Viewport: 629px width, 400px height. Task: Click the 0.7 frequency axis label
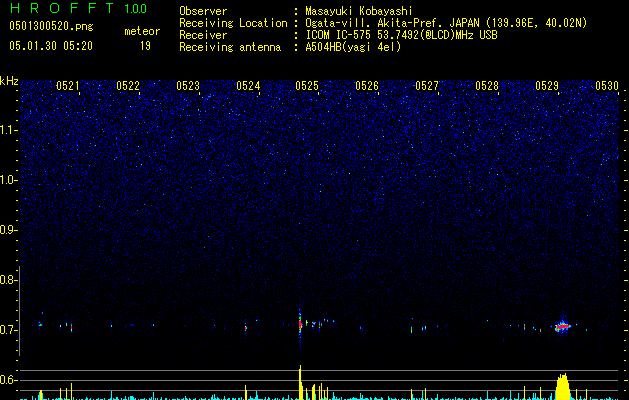tap(8, 330)
